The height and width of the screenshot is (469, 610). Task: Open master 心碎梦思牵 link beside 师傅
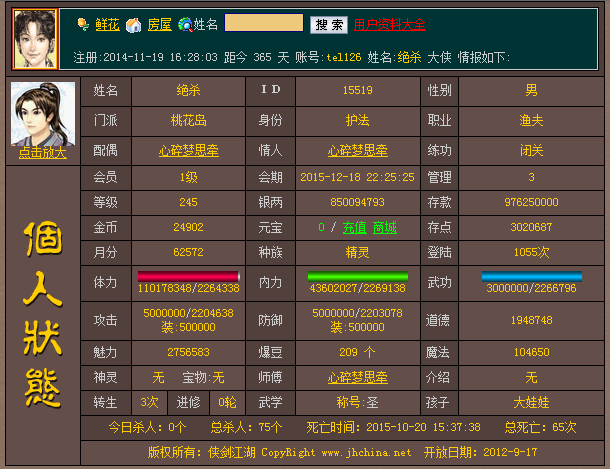(x=358, y=378)
